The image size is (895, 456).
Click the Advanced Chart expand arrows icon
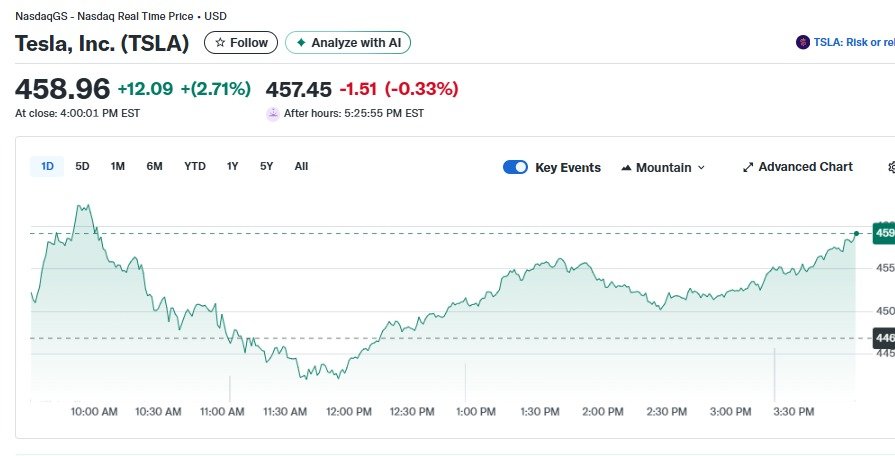pos(747,167)
